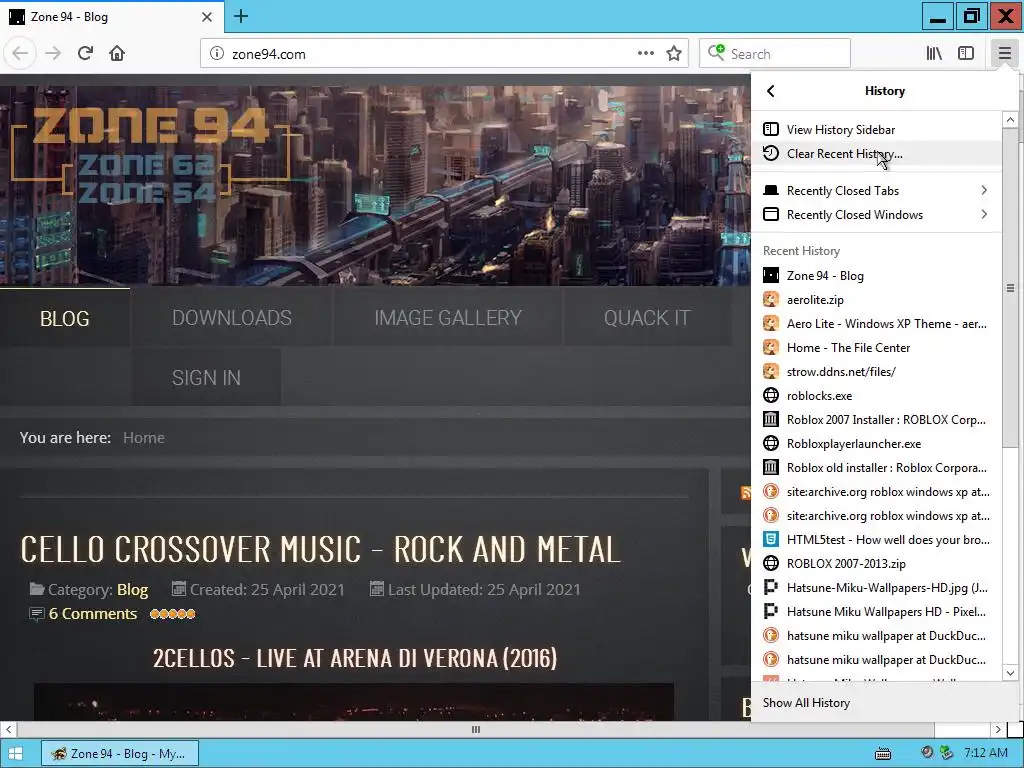1024x768 pixels.
Task: Open the on-screen keyboard tray icon
Action: (883, 754)
